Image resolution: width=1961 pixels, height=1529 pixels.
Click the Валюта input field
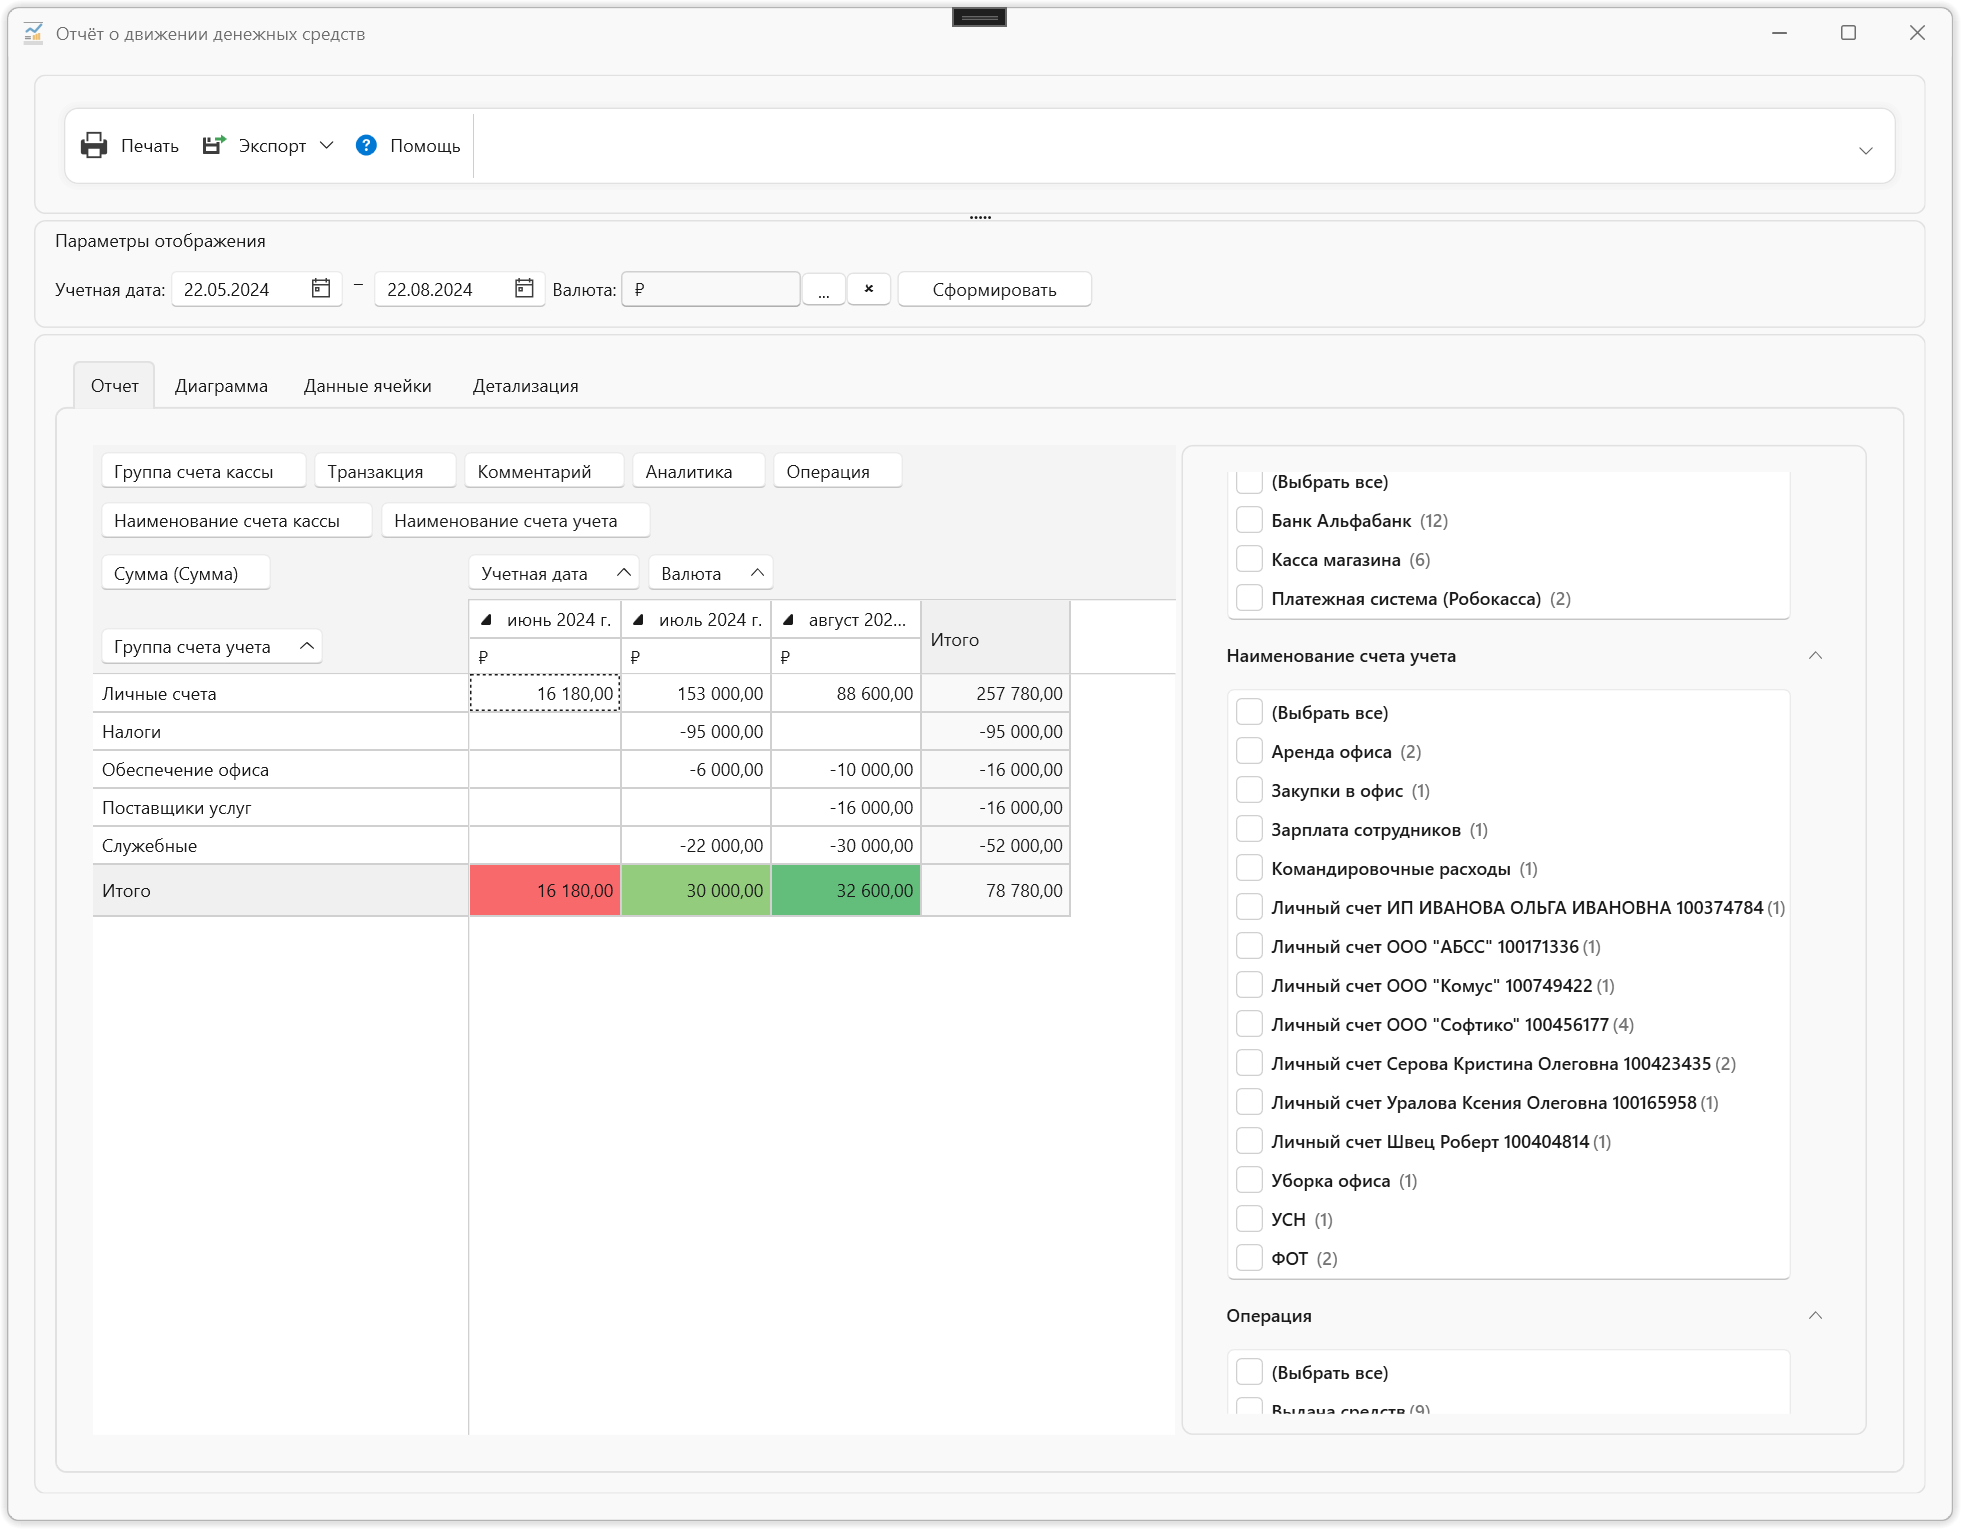(x=711, y=289)
